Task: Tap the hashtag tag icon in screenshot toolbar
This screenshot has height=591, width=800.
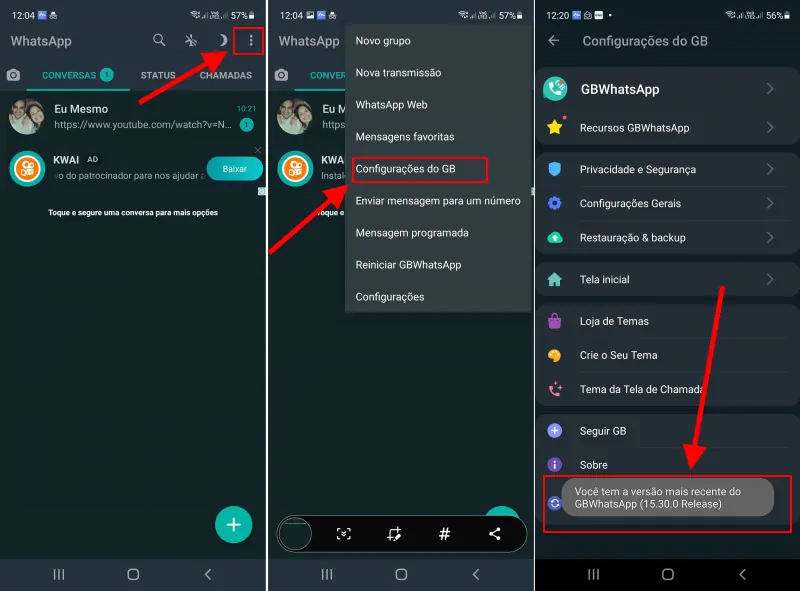Action: [x=444, y=534]
